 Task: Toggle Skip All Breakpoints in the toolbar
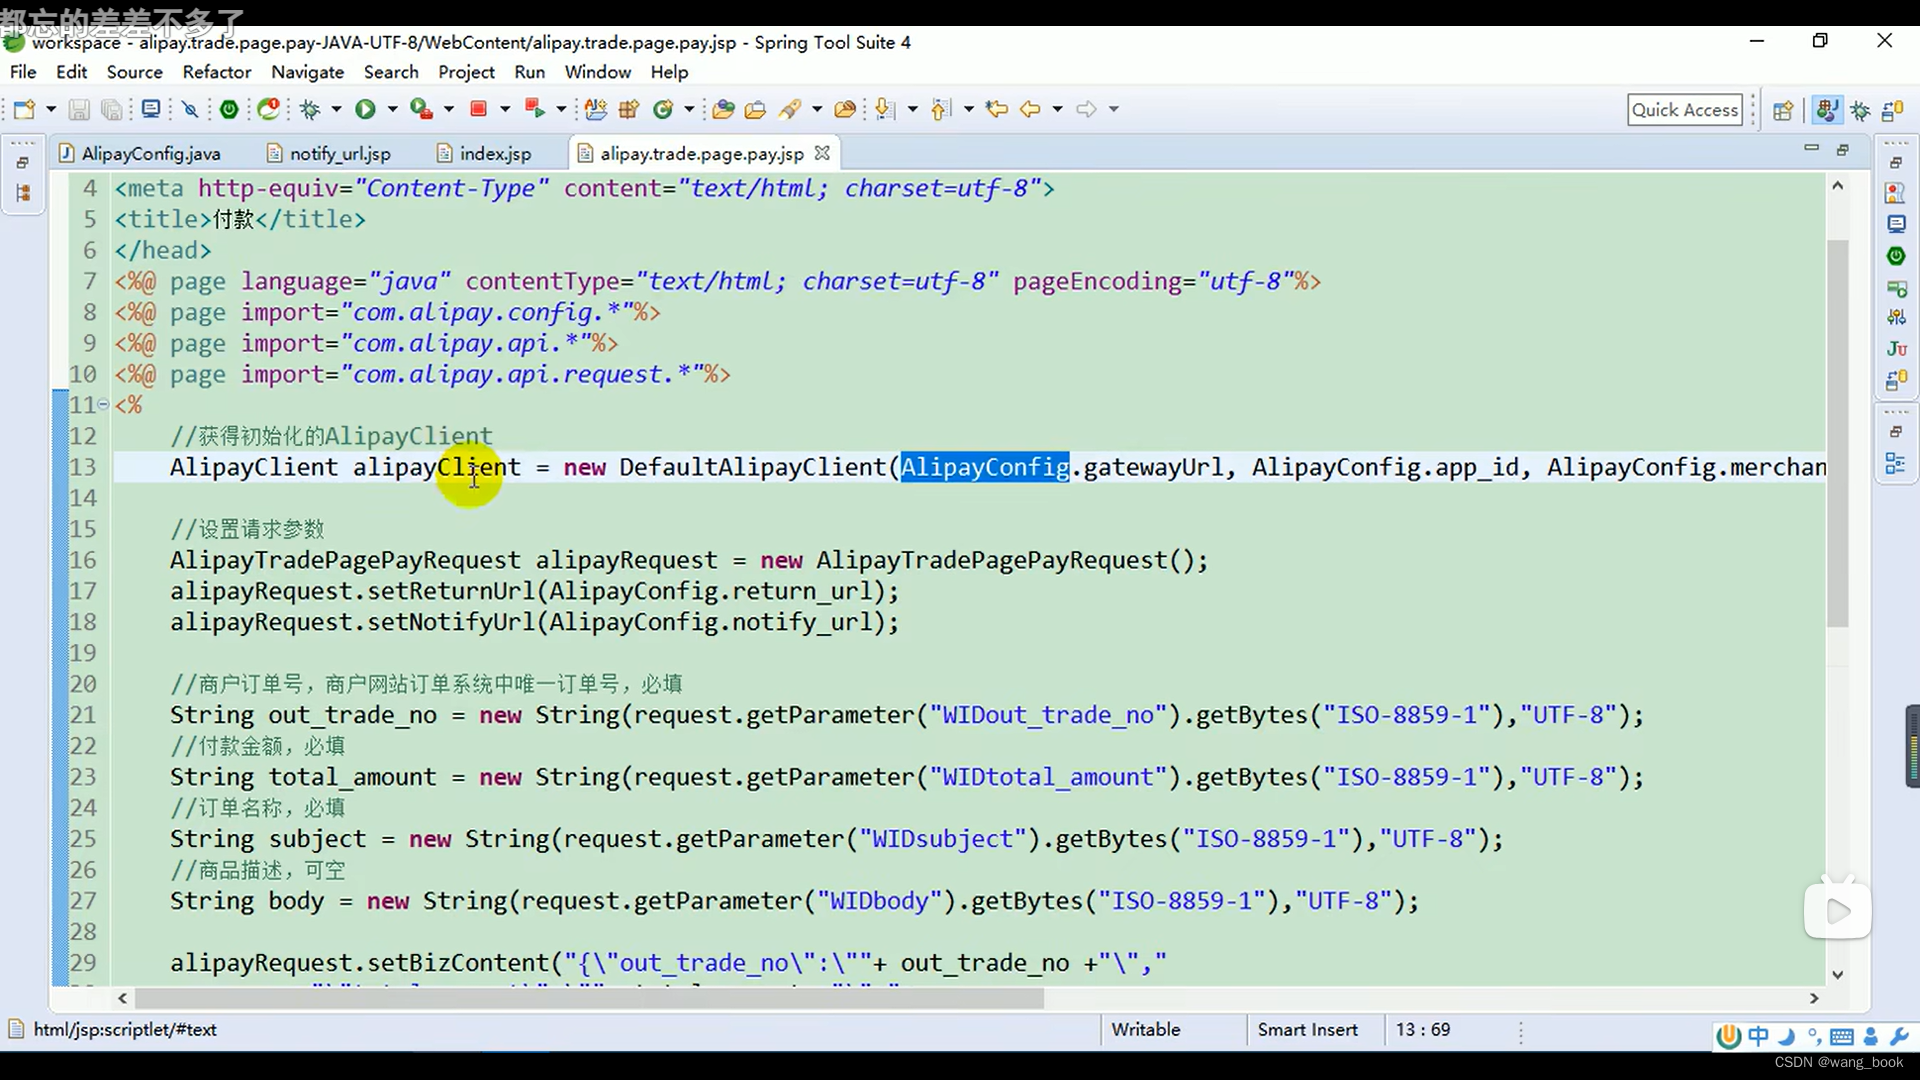tap(190, 109)
